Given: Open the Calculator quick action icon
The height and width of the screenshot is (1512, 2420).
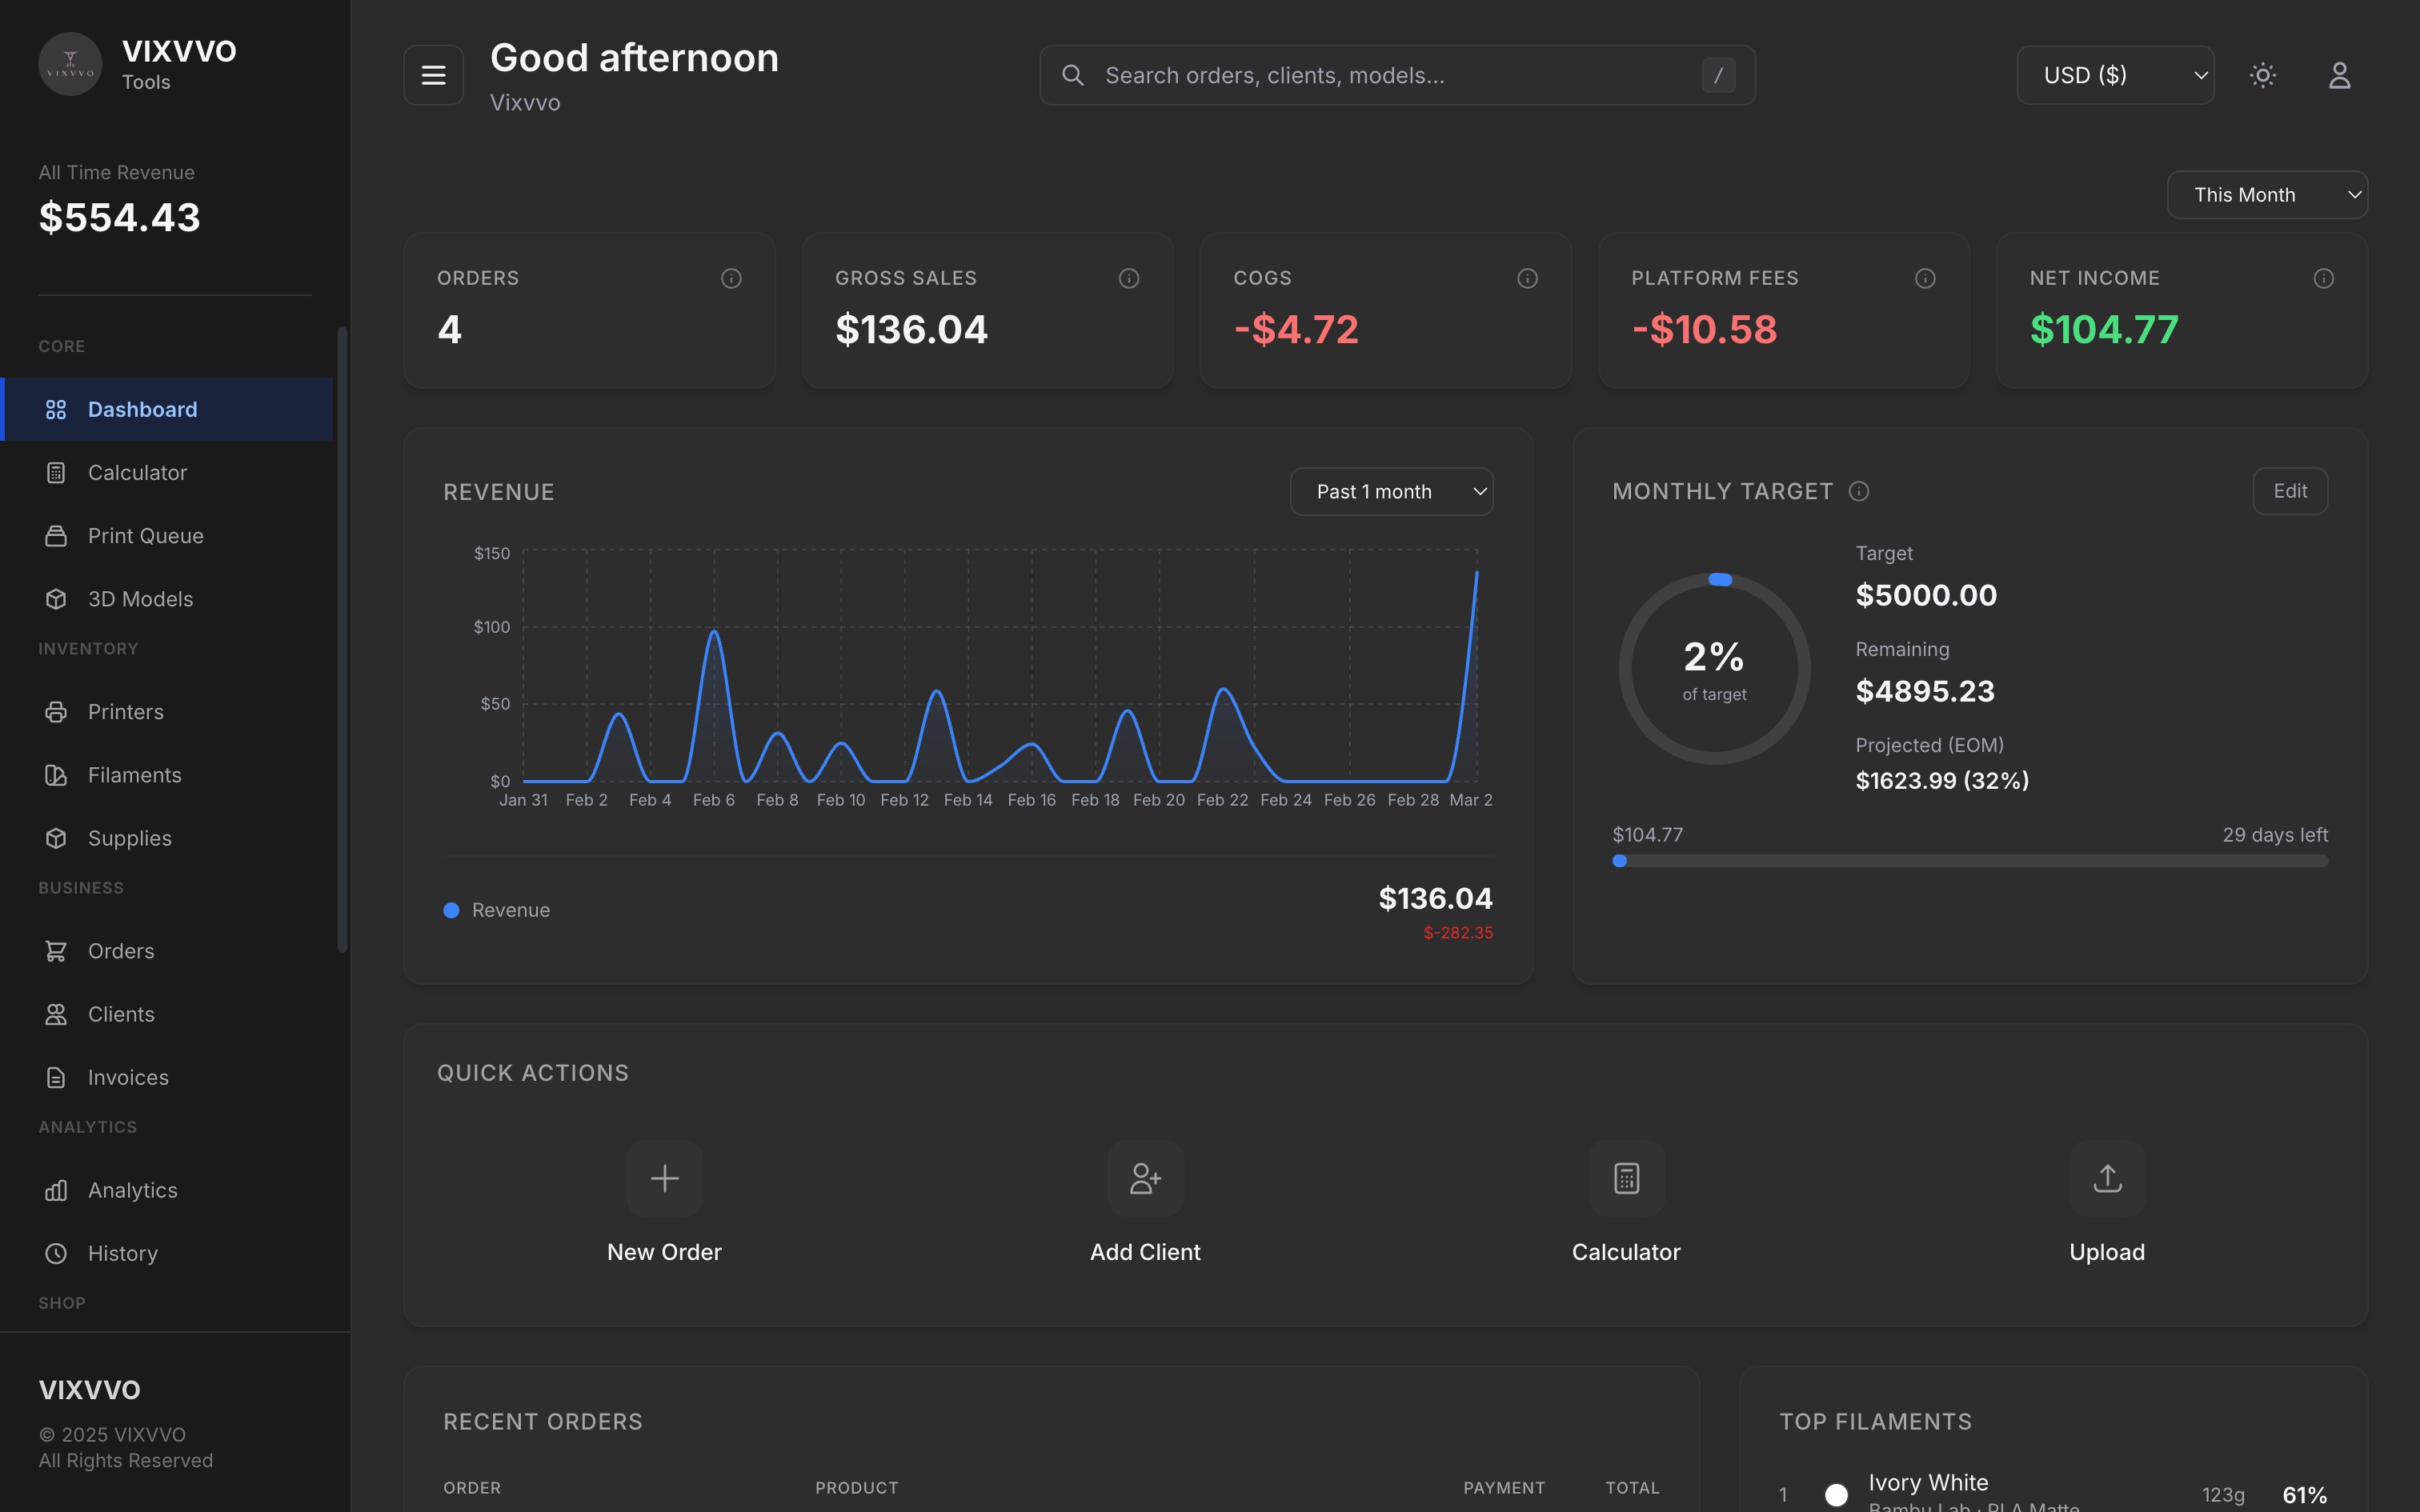Looking at the screenshot, I should coord(1626,1178).
